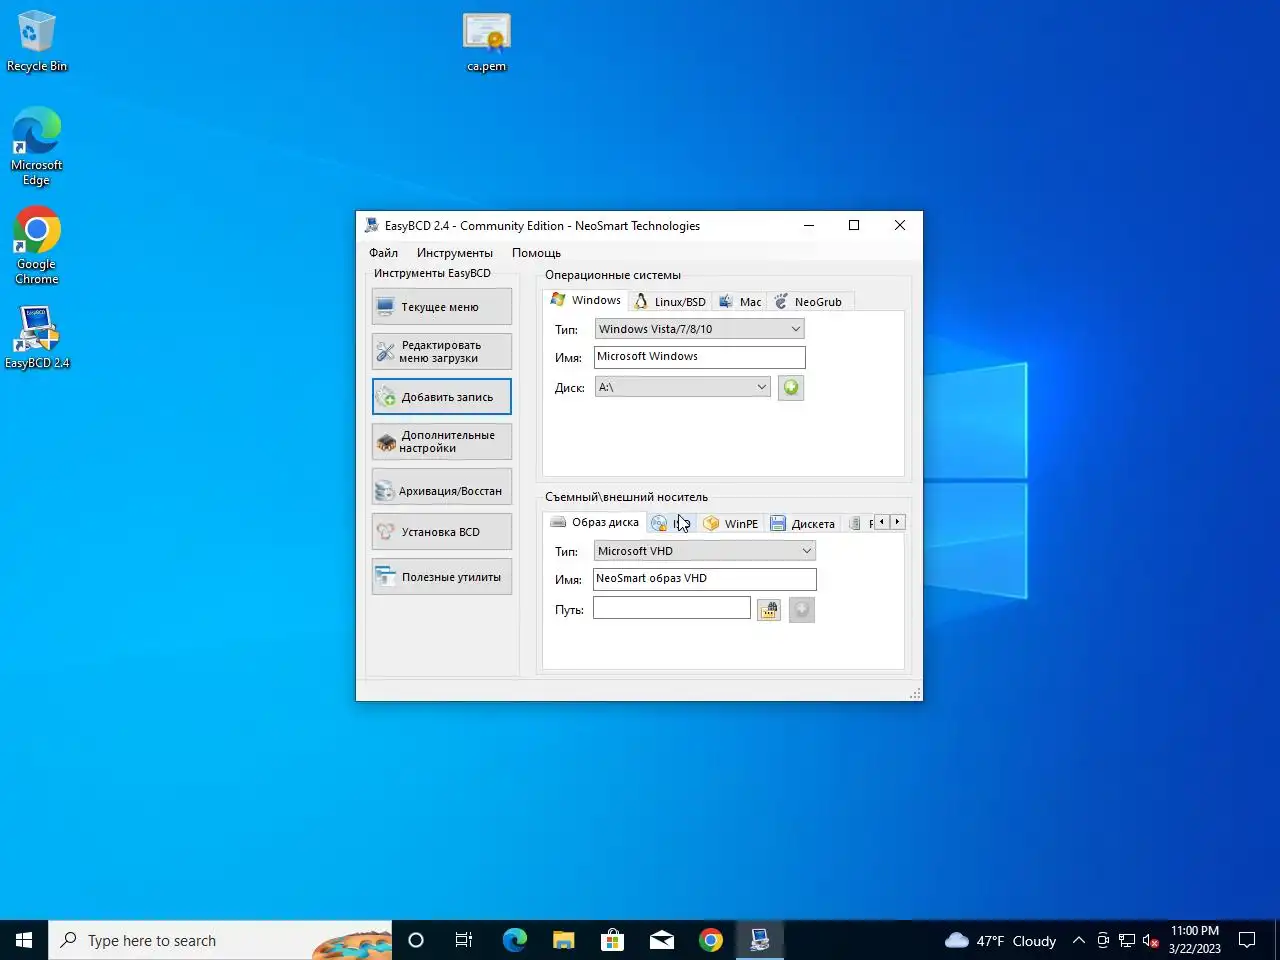Open Microsoft Store from taskbar
The height and width of the screenshot is (960, 1280).
(612, 940)
